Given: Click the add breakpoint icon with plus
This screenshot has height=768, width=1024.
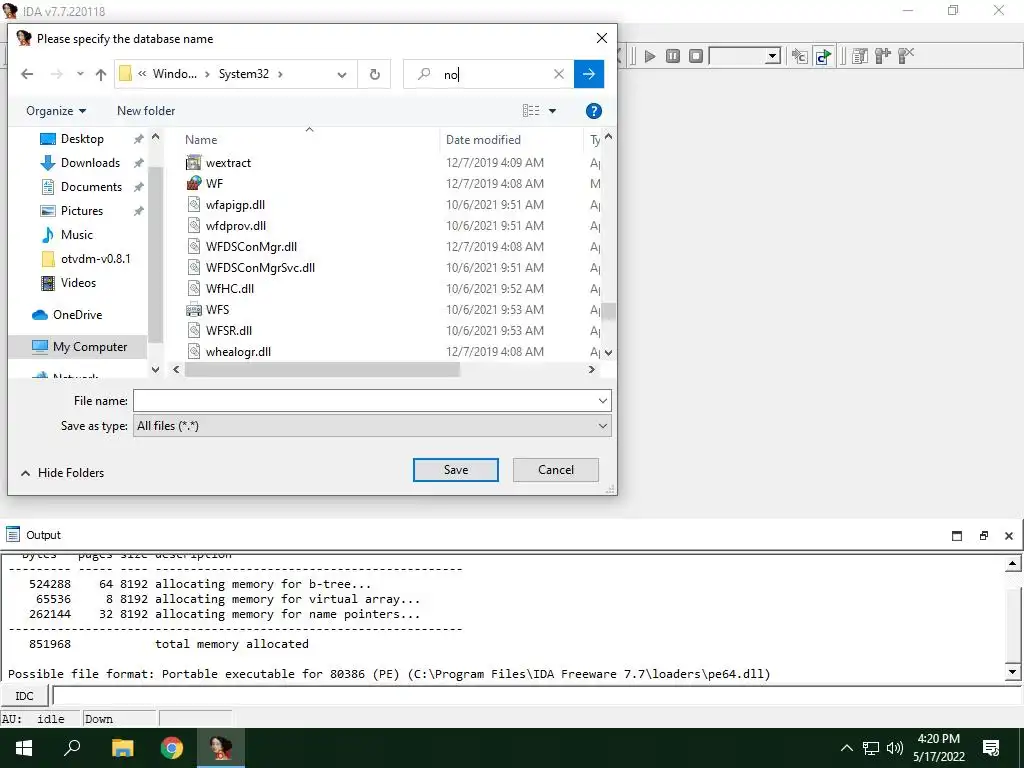Looking at the screenshot, I should [883, 56].
